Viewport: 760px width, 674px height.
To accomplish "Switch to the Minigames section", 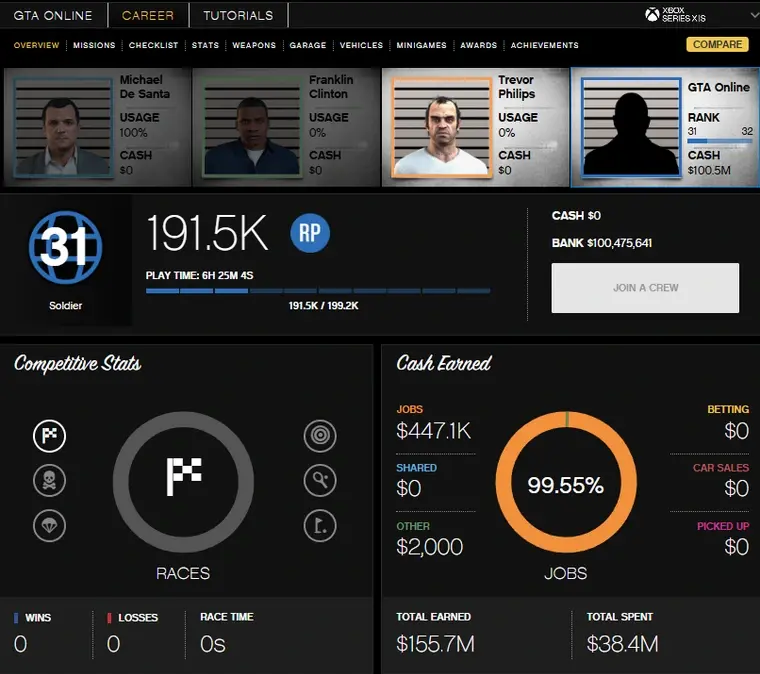I will click(421, 45).
